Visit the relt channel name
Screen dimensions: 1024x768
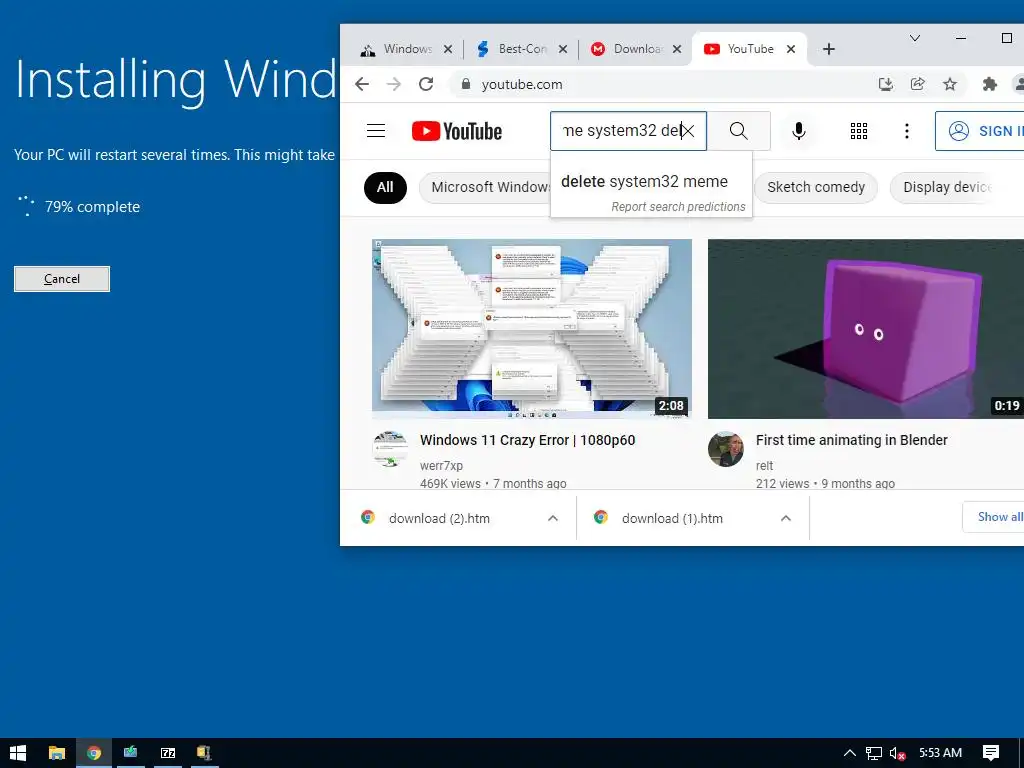tap(764, 466)
